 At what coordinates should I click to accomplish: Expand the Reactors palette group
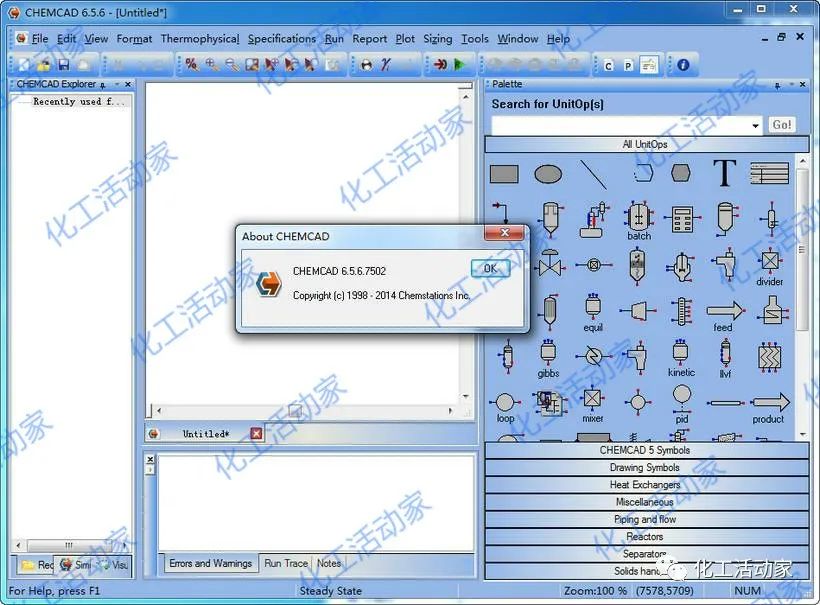pyautogui.click(x=646, y=536)
